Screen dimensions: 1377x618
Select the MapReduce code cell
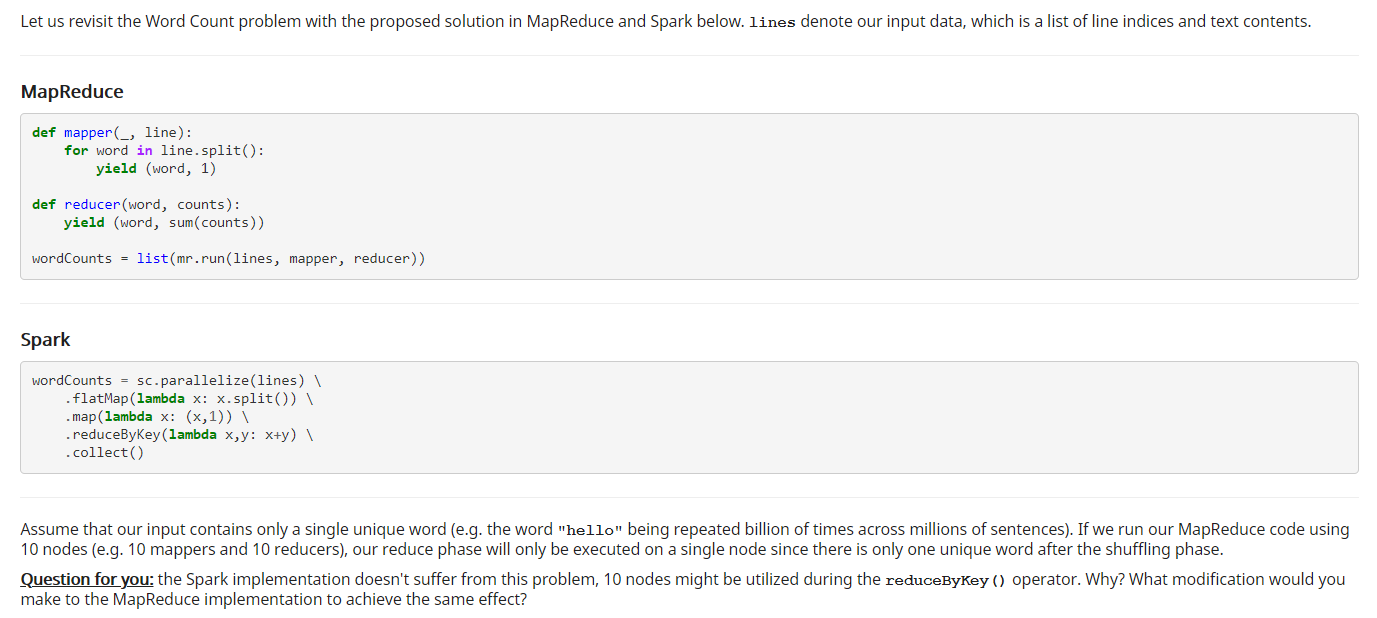click(689, 196)
